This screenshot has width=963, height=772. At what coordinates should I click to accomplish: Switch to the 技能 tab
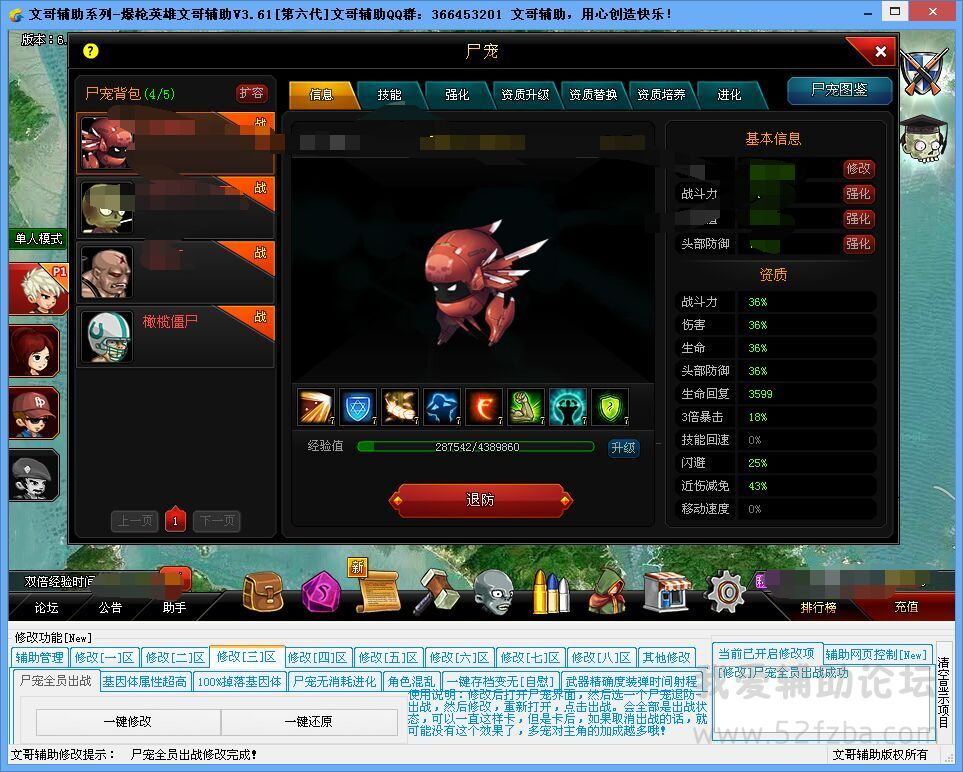coord(389,95)
